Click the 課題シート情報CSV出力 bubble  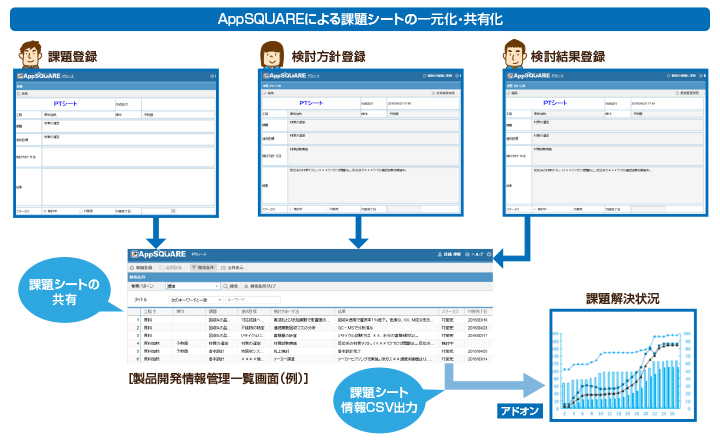(379, 400)
